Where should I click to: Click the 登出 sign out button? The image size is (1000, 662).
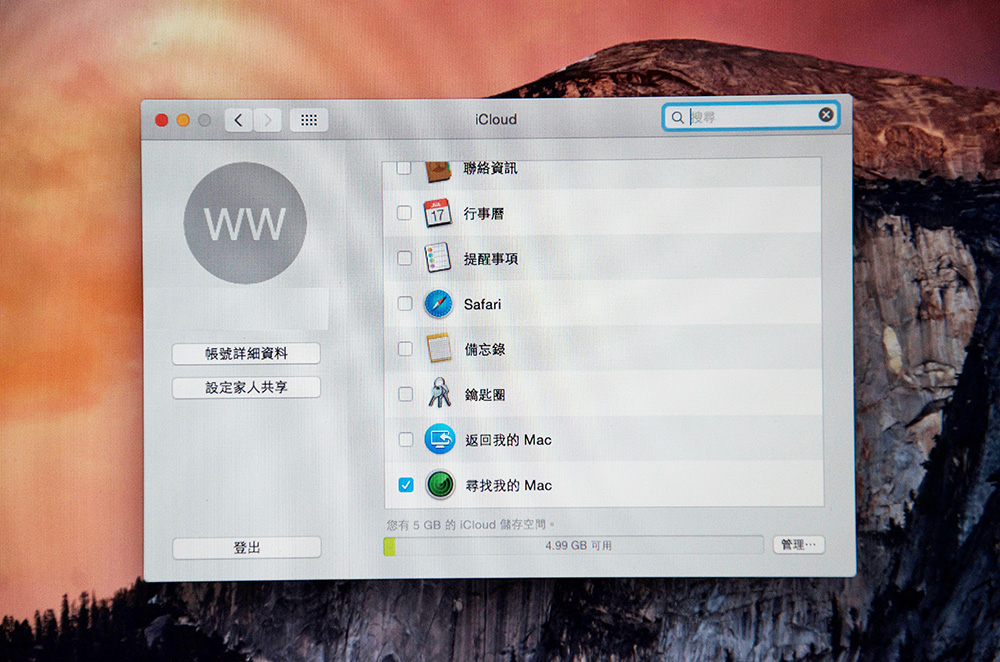tap(247, 548)
